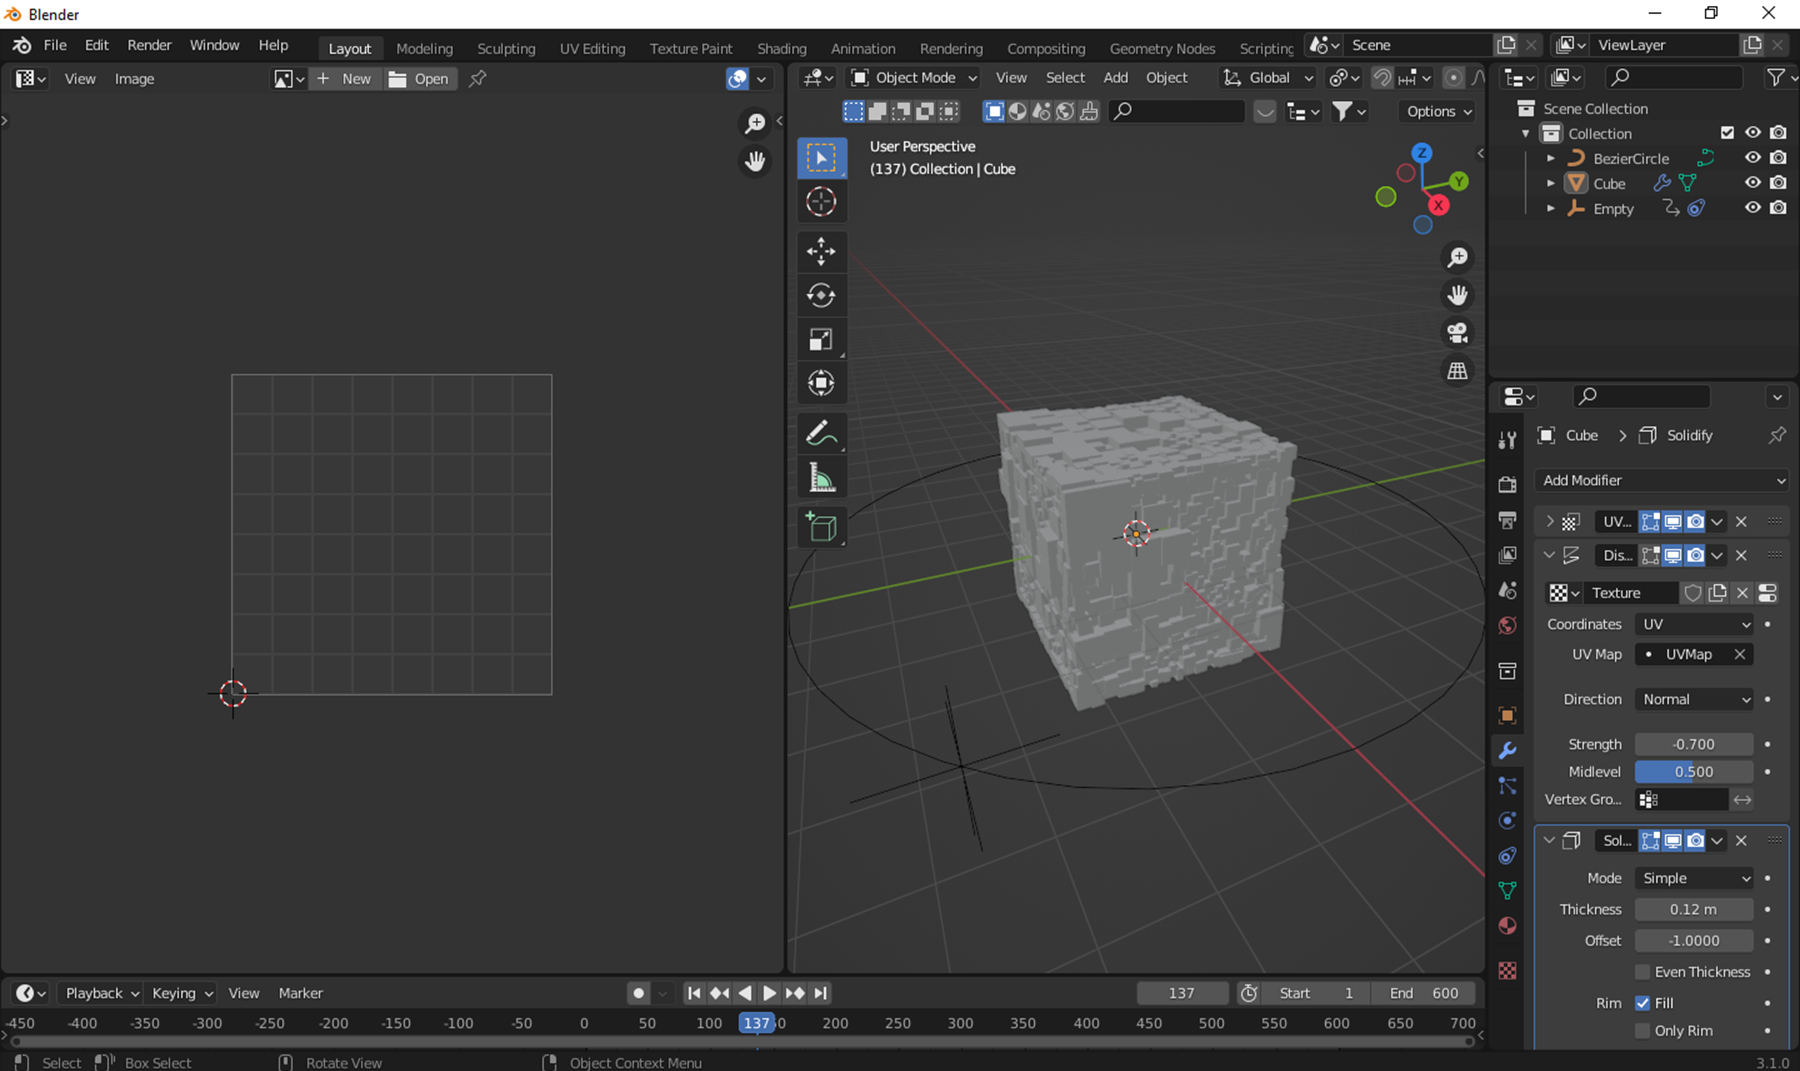Adjust Midlevel 0.500 slider
The image size is (1800, 1071).
click(x=1694, y=772)
